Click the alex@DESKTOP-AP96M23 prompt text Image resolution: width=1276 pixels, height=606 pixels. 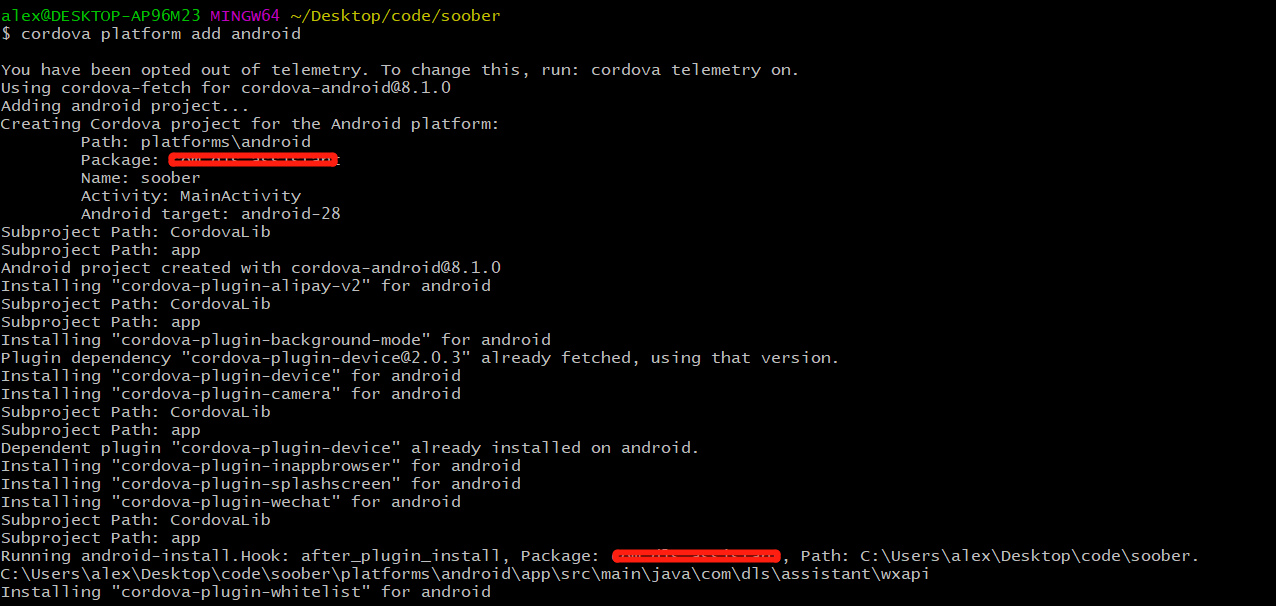point(101,16)
